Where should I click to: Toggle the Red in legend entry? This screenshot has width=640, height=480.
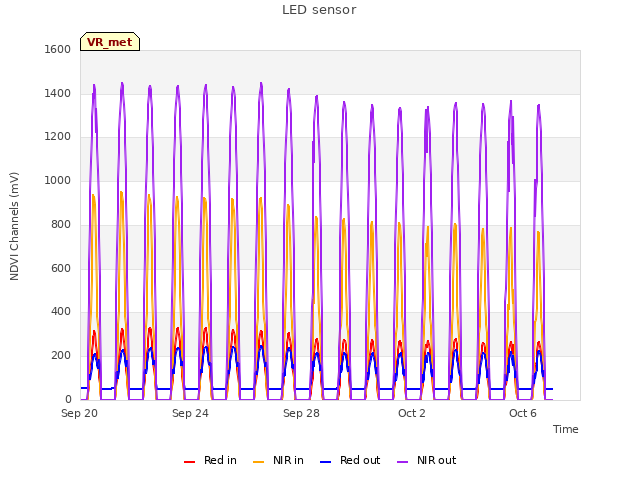pos(211,460)
